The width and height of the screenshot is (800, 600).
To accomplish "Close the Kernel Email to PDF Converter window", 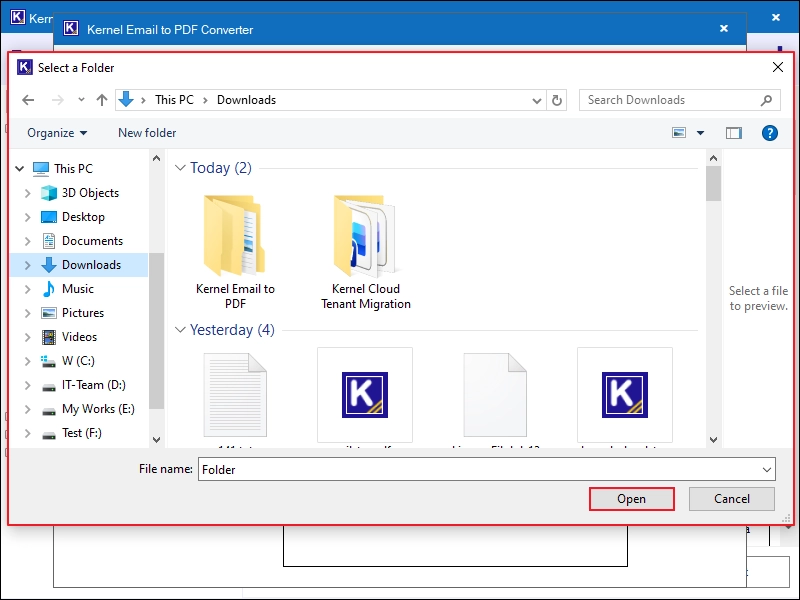I will tap(723, 29).
